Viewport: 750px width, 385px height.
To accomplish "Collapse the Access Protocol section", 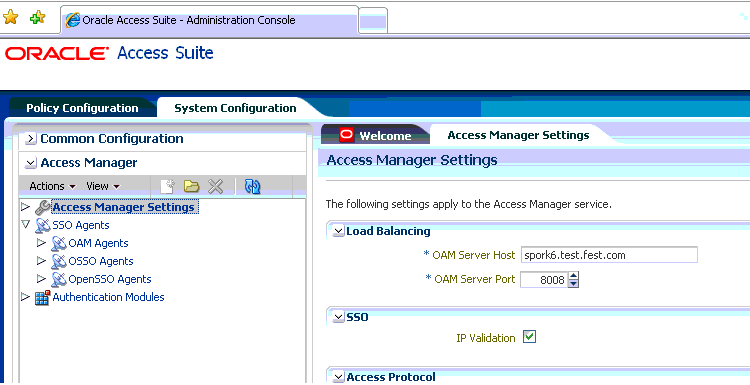I will coord(339,377).
